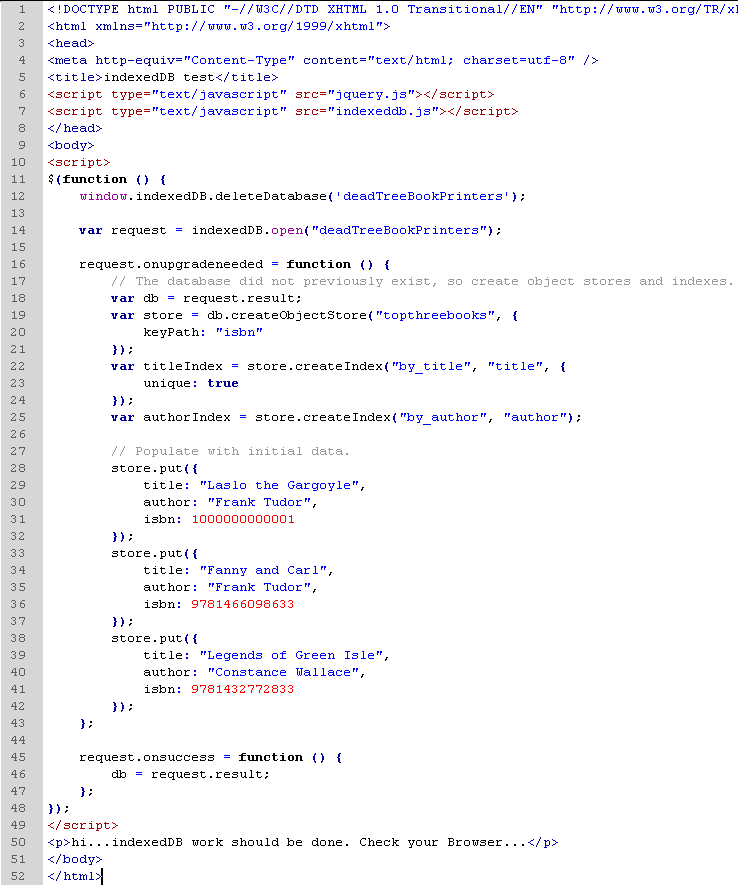
Task: Click title "Laslo the Gargoyle"
Action: pyautogui.click(x=280, y=485)
